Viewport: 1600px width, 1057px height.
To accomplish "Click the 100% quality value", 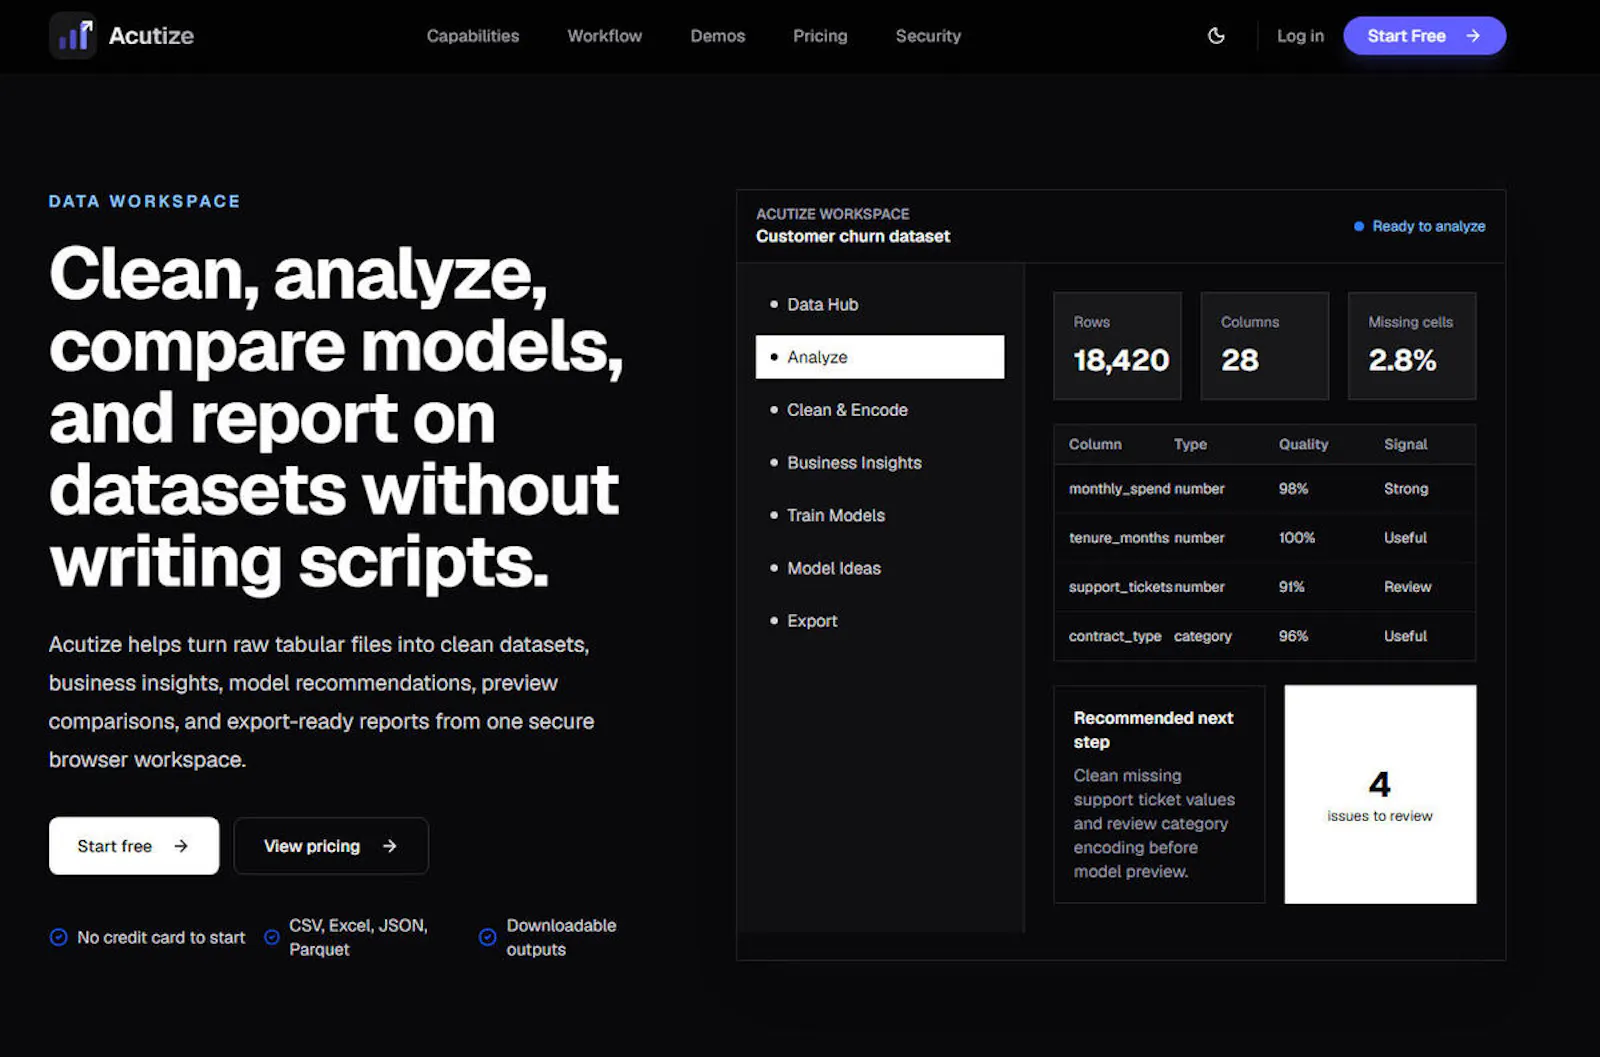I will [1297, 538].
